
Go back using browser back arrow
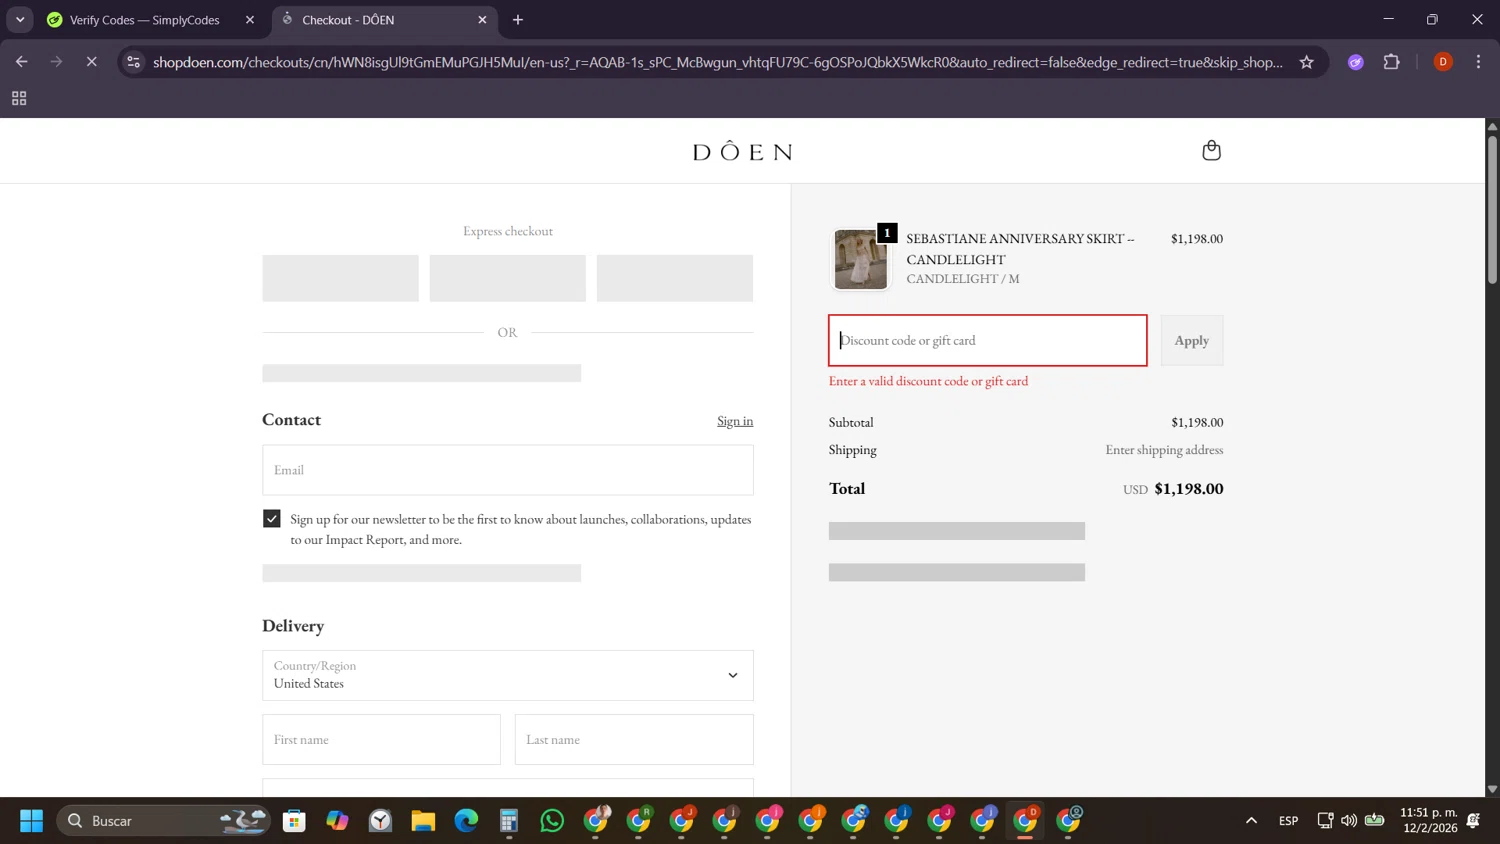pyautogui.click(x=22, y=62)
